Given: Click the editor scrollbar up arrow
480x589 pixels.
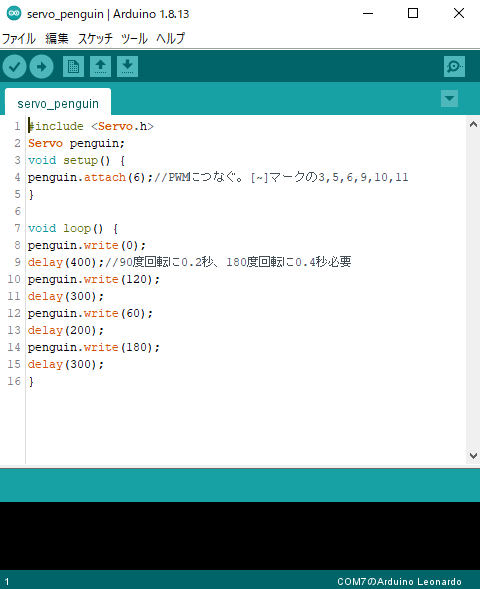Looking at the screenshot, I should click(x=473, y=124).
